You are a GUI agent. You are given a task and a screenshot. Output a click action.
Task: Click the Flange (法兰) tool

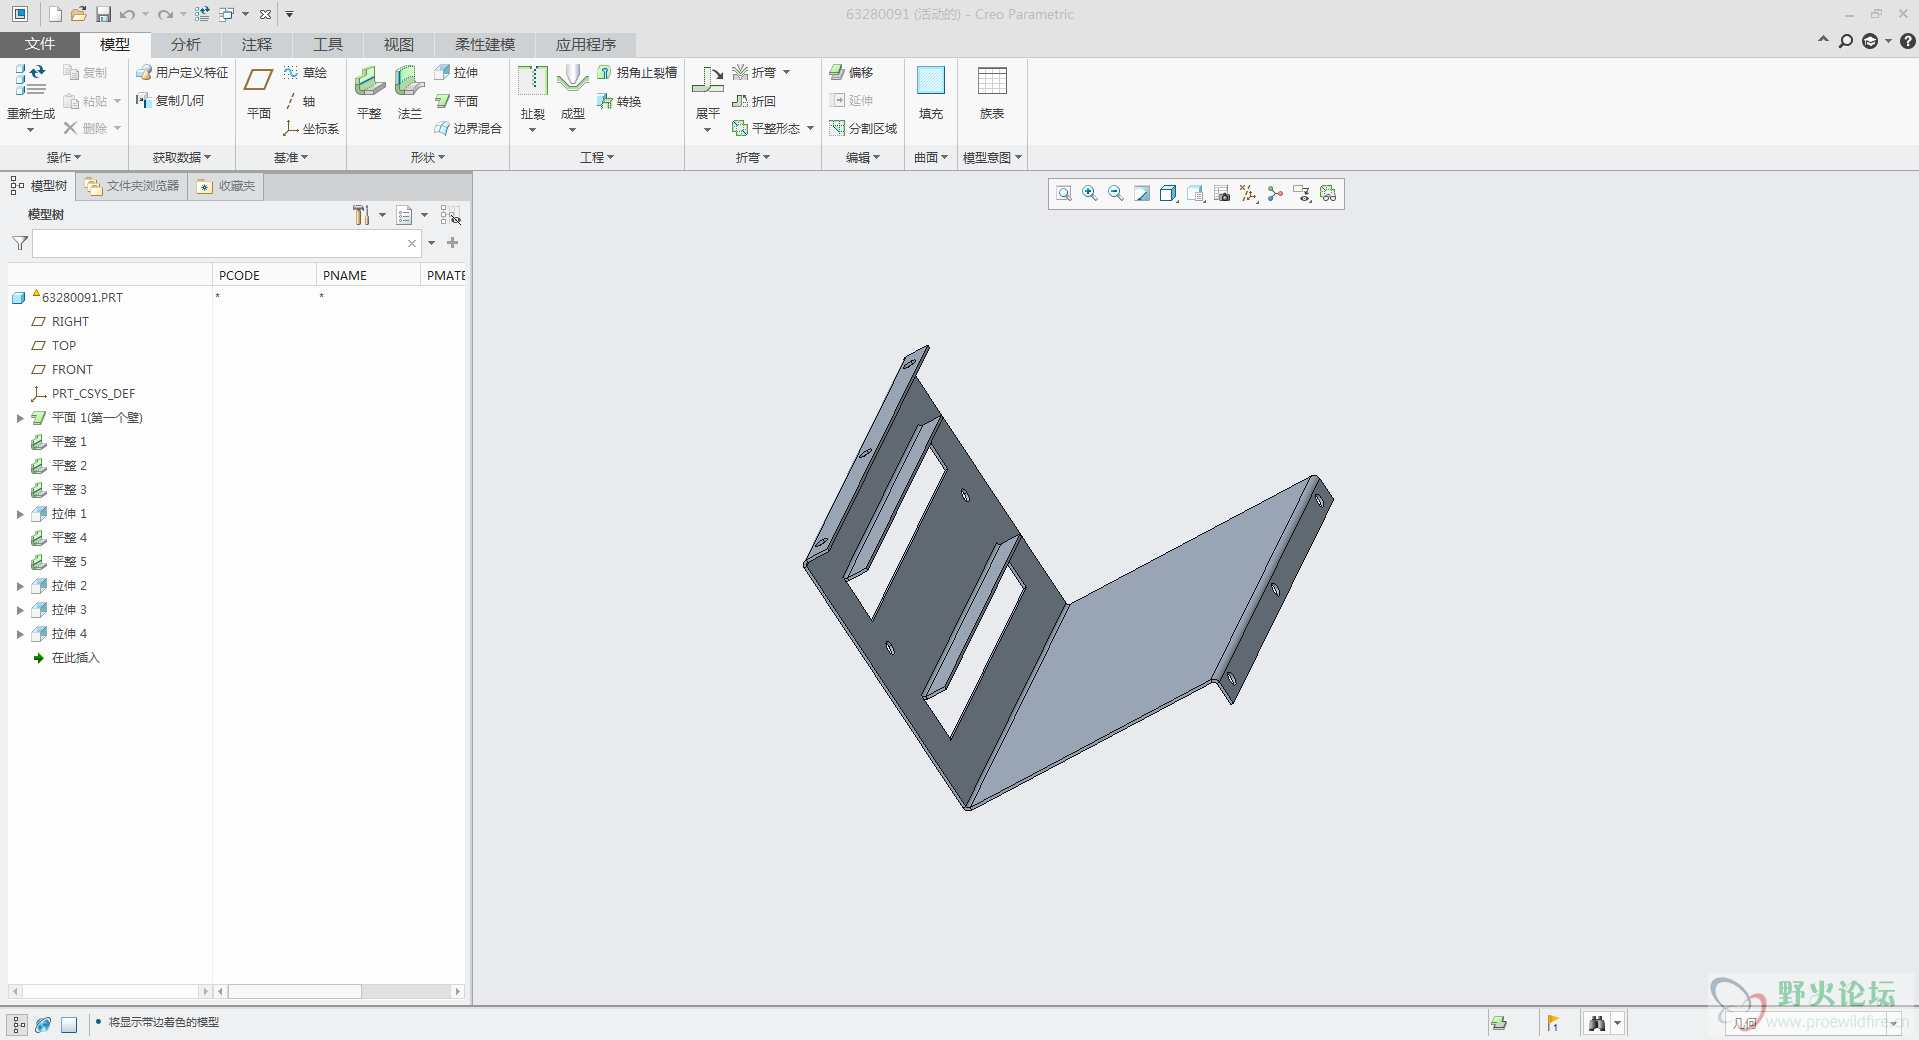pyautogui.click(x=409, y=92)
